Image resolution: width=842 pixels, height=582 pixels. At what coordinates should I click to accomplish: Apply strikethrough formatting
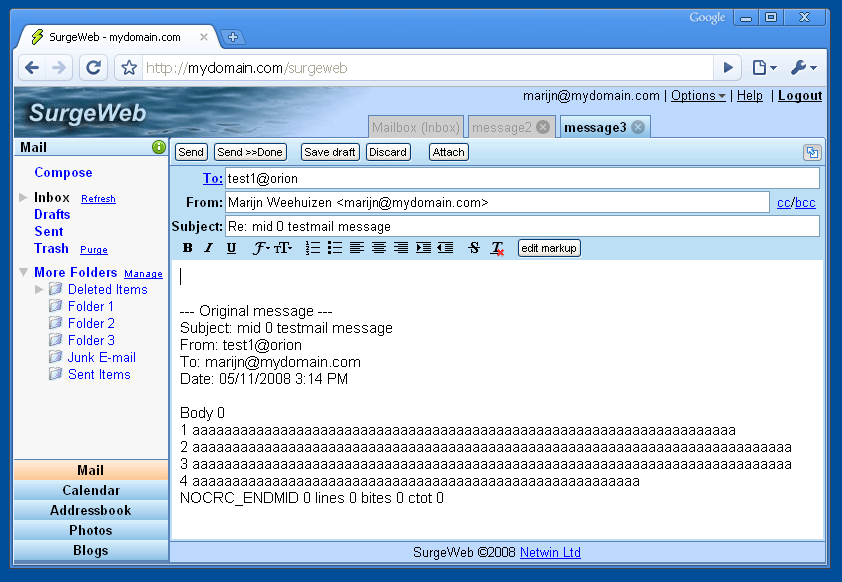click(474, 248)
